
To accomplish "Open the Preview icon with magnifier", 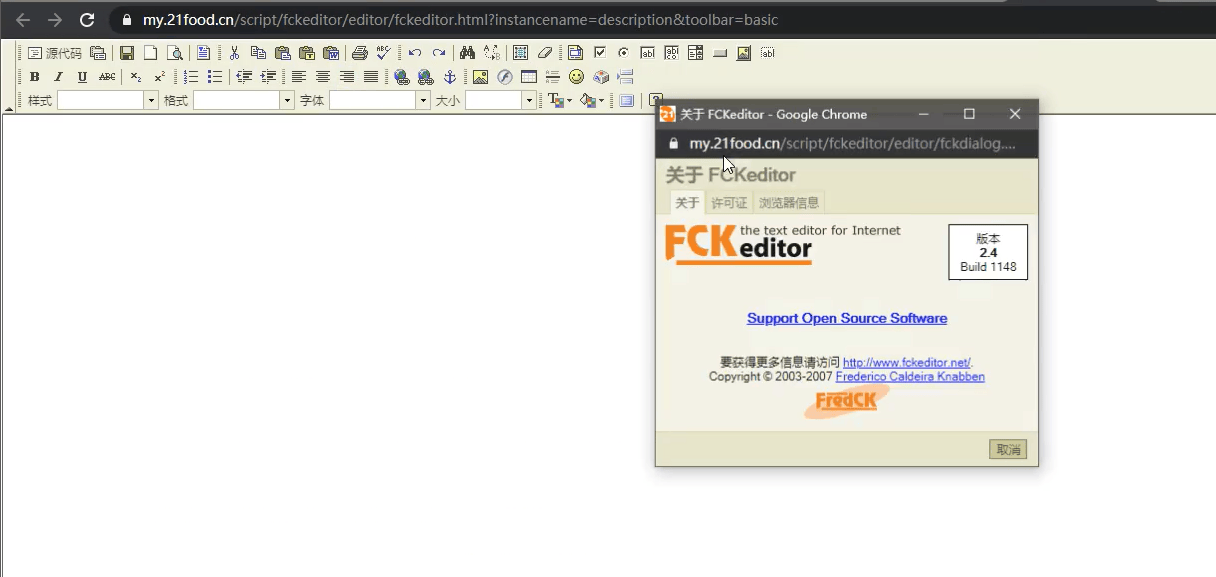I will tap(175, 53).
